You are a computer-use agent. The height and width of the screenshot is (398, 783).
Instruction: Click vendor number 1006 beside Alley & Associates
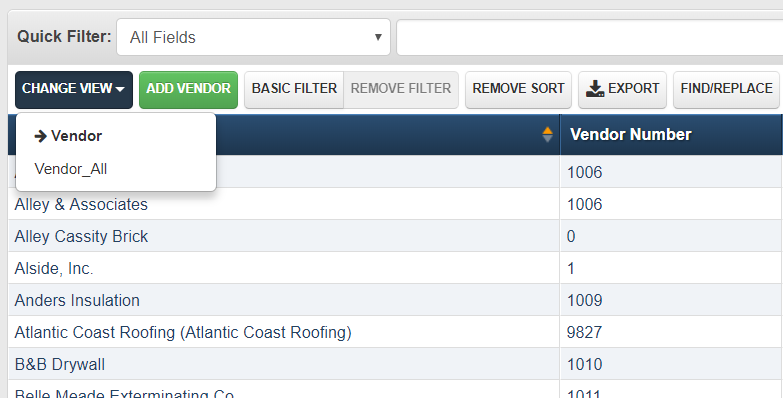[672, 204]
